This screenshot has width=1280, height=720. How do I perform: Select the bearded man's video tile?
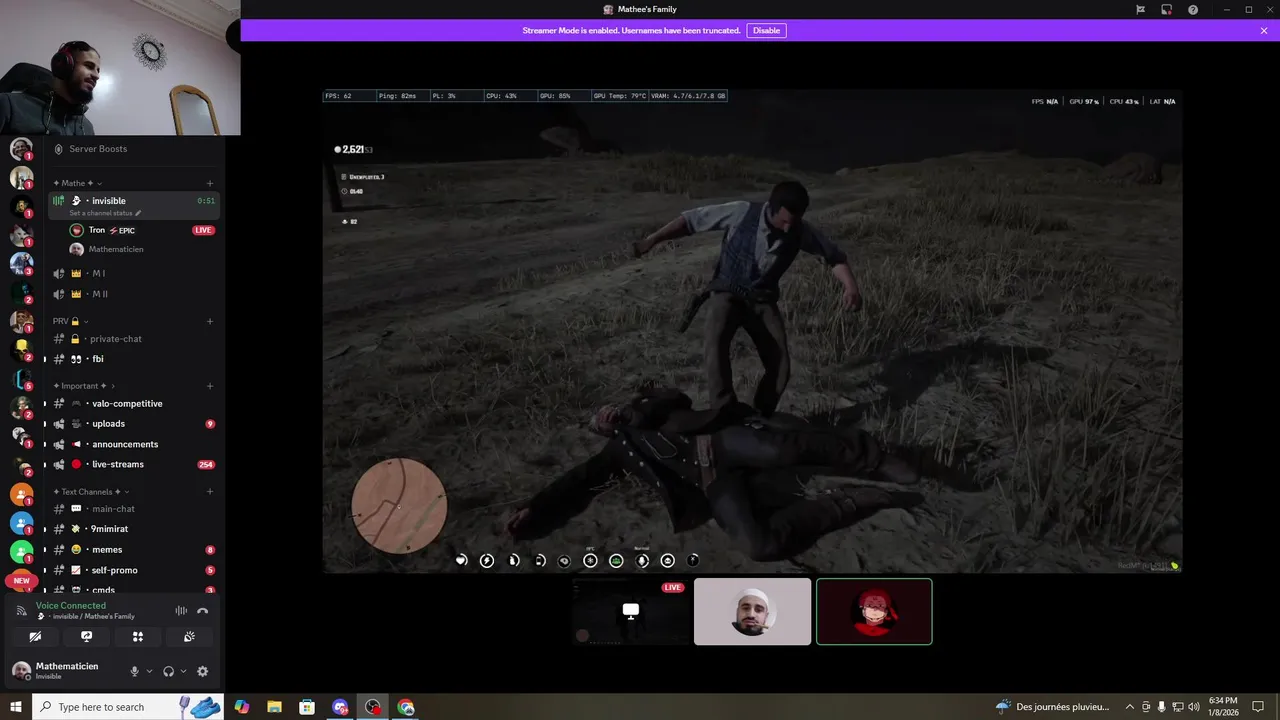coord(752,612)
